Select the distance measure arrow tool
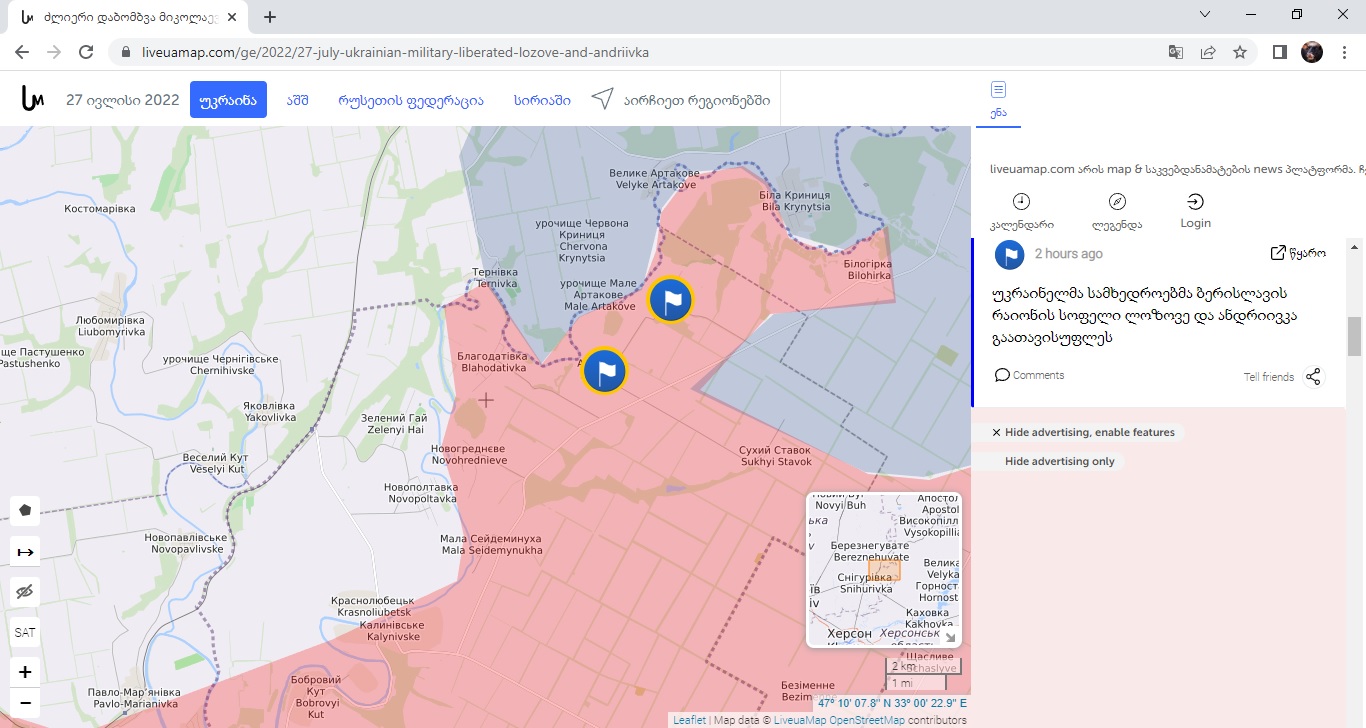The image size is (1366, 728). tap(25, 552)
